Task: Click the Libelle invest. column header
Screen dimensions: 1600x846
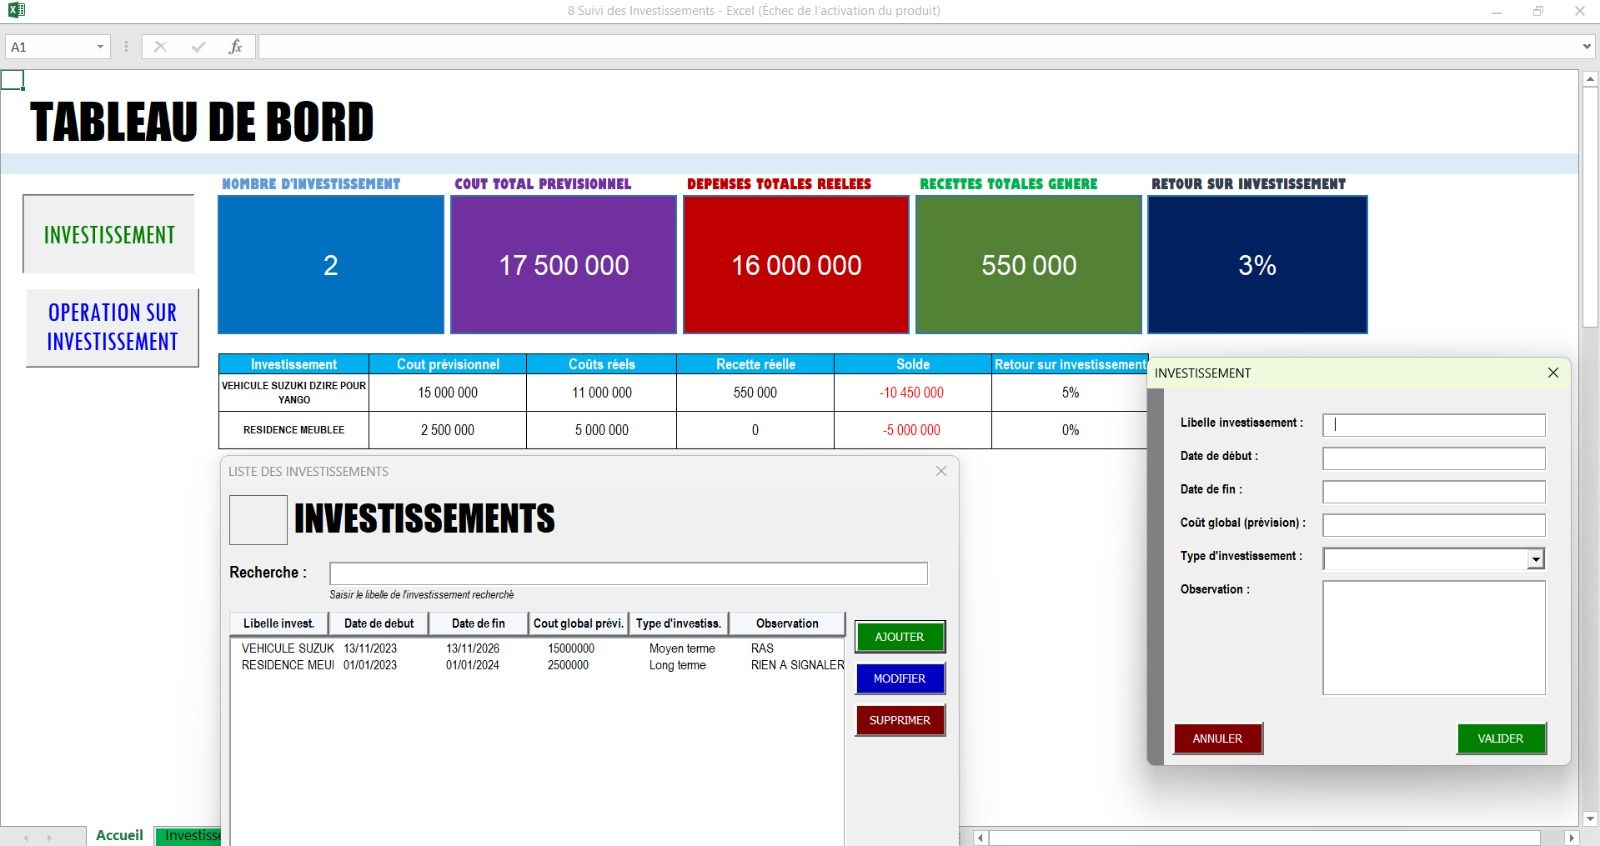Action: tap(279, 623)
